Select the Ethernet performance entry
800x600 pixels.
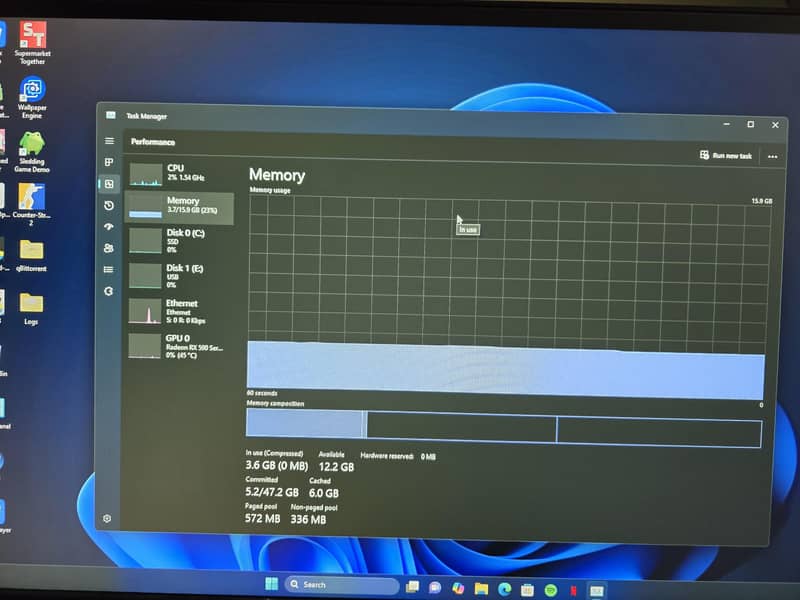click(x=180, y=311)
